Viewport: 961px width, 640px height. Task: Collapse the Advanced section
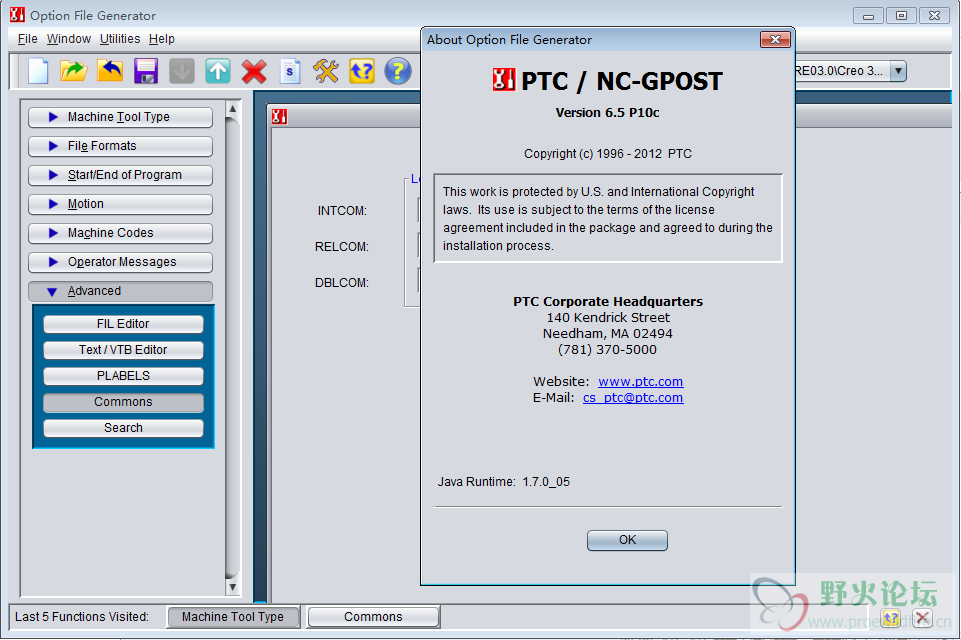[x=120, y=291]
